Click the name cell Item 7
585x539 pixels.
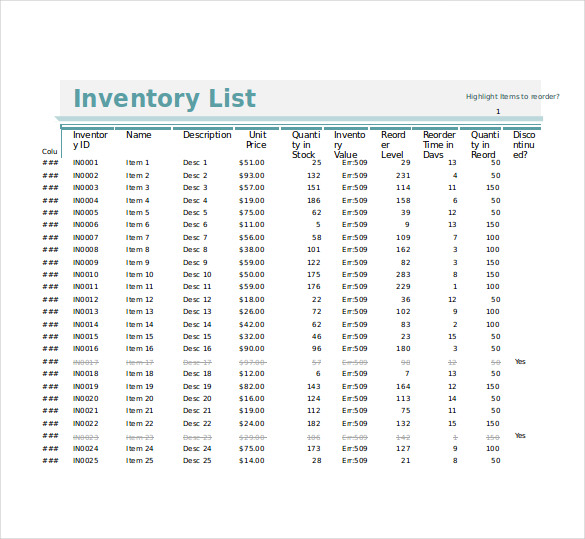point(137,238)
